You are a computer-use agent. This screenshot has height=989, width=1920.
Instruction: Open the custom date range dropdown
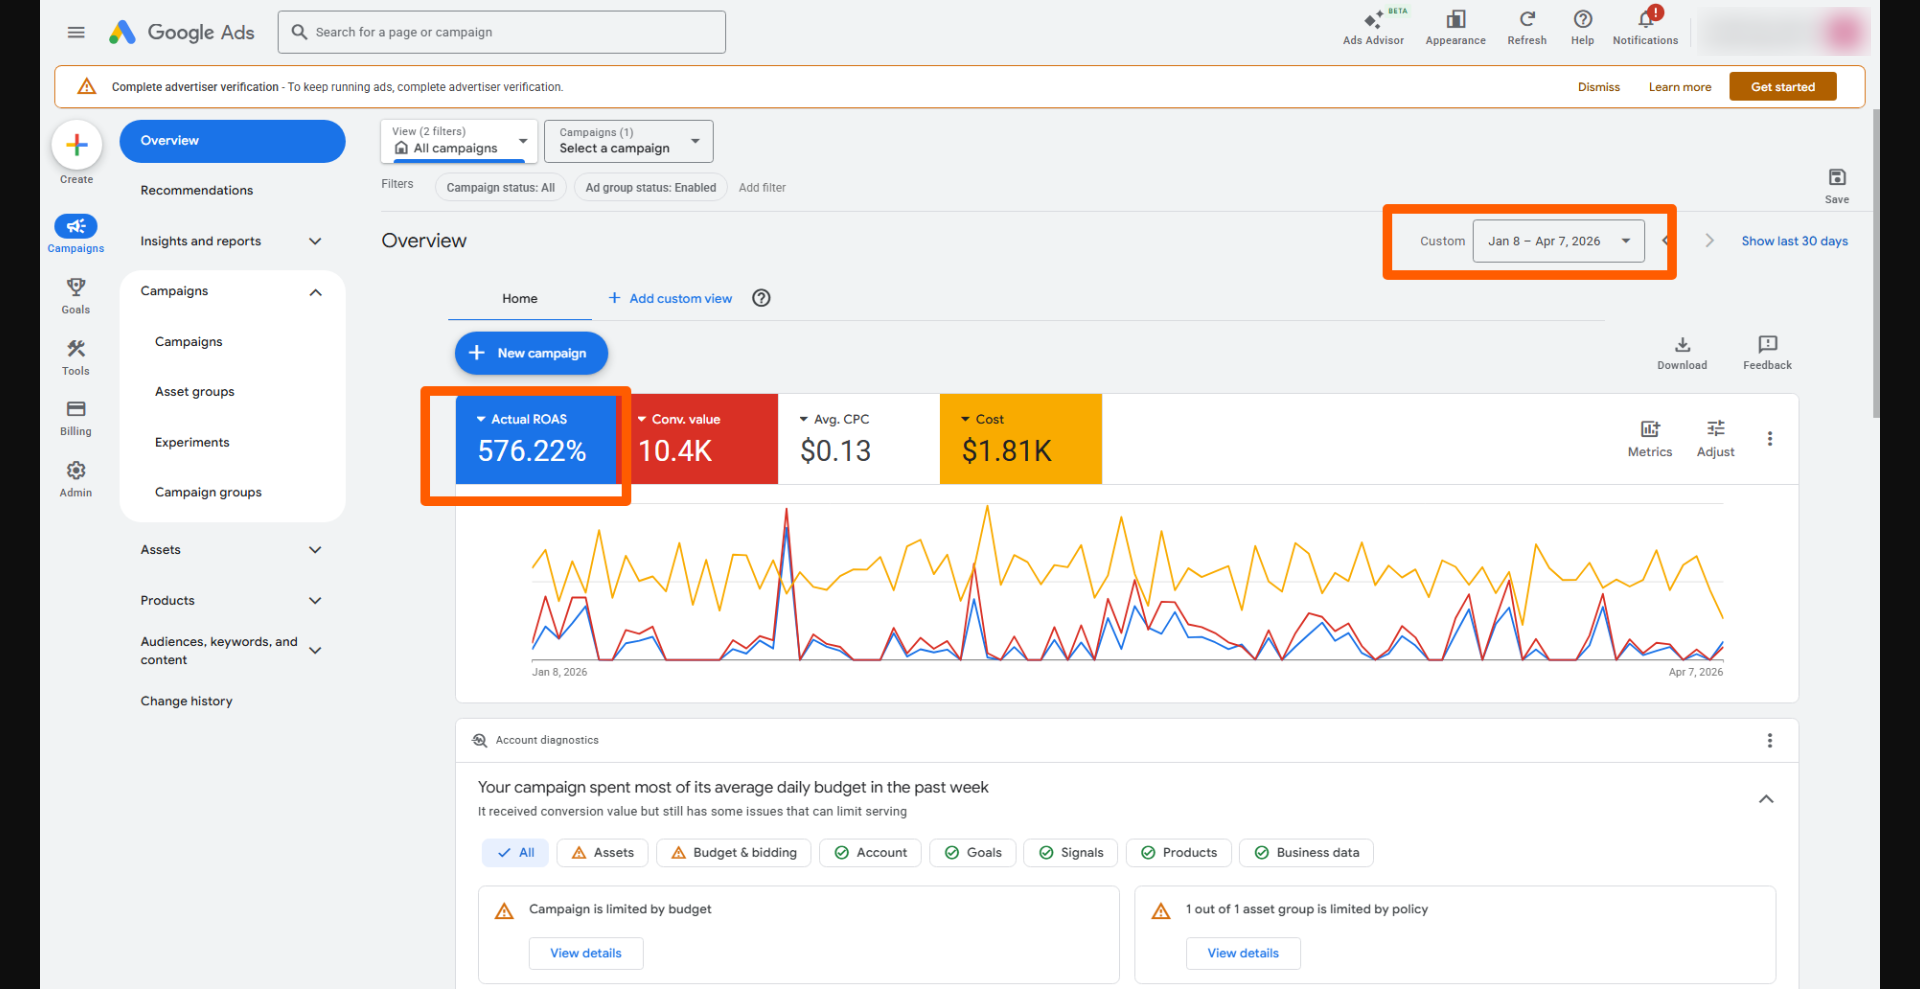(1558, 241)
